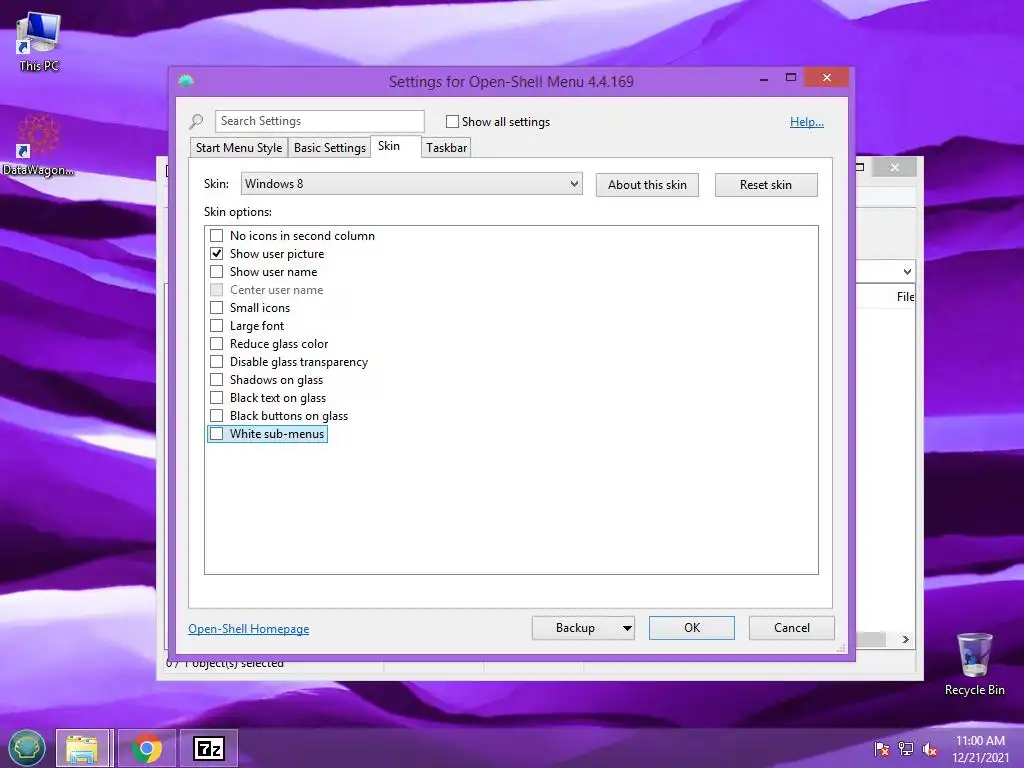Check Black buttons on glass
The image size is (1024, 768).
click(x=217, y=415)
